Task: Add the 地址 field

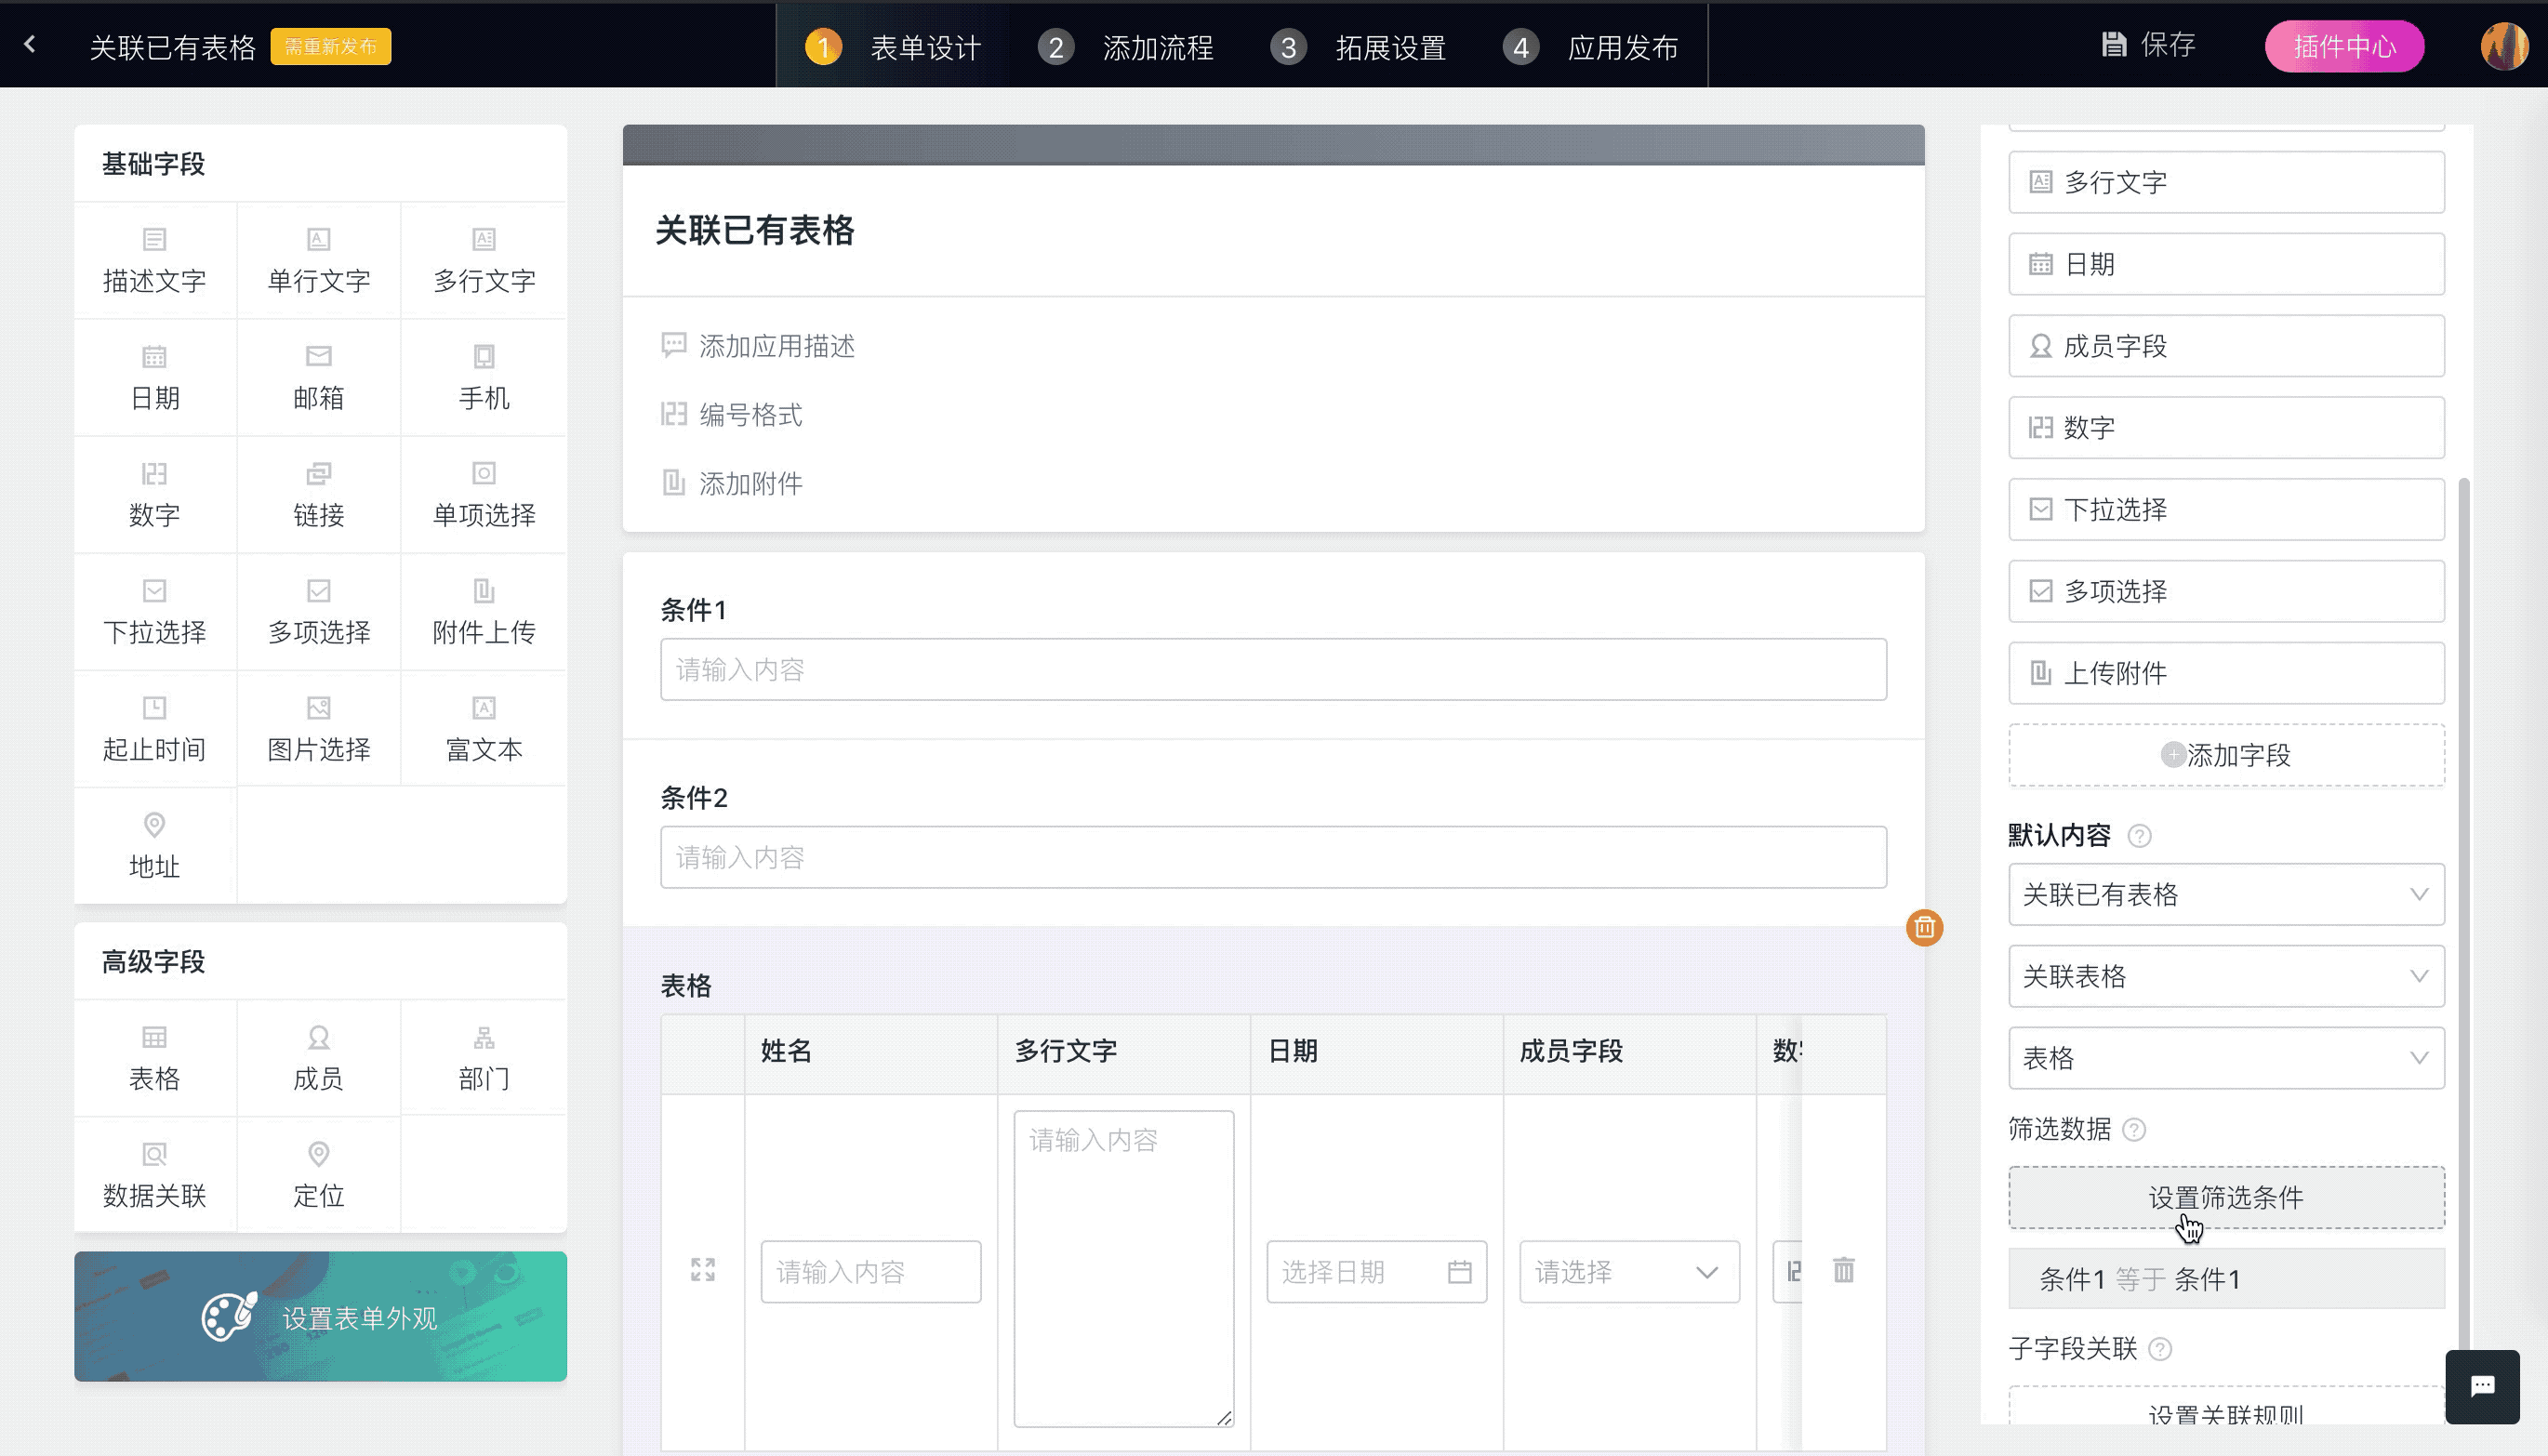Action: click(154, 846)
